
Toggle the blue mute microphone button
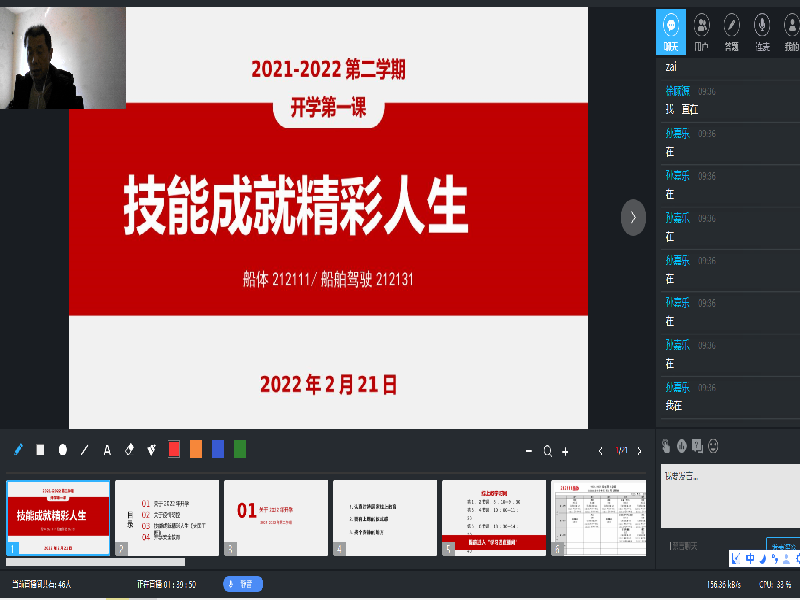[x=243, y=584]
